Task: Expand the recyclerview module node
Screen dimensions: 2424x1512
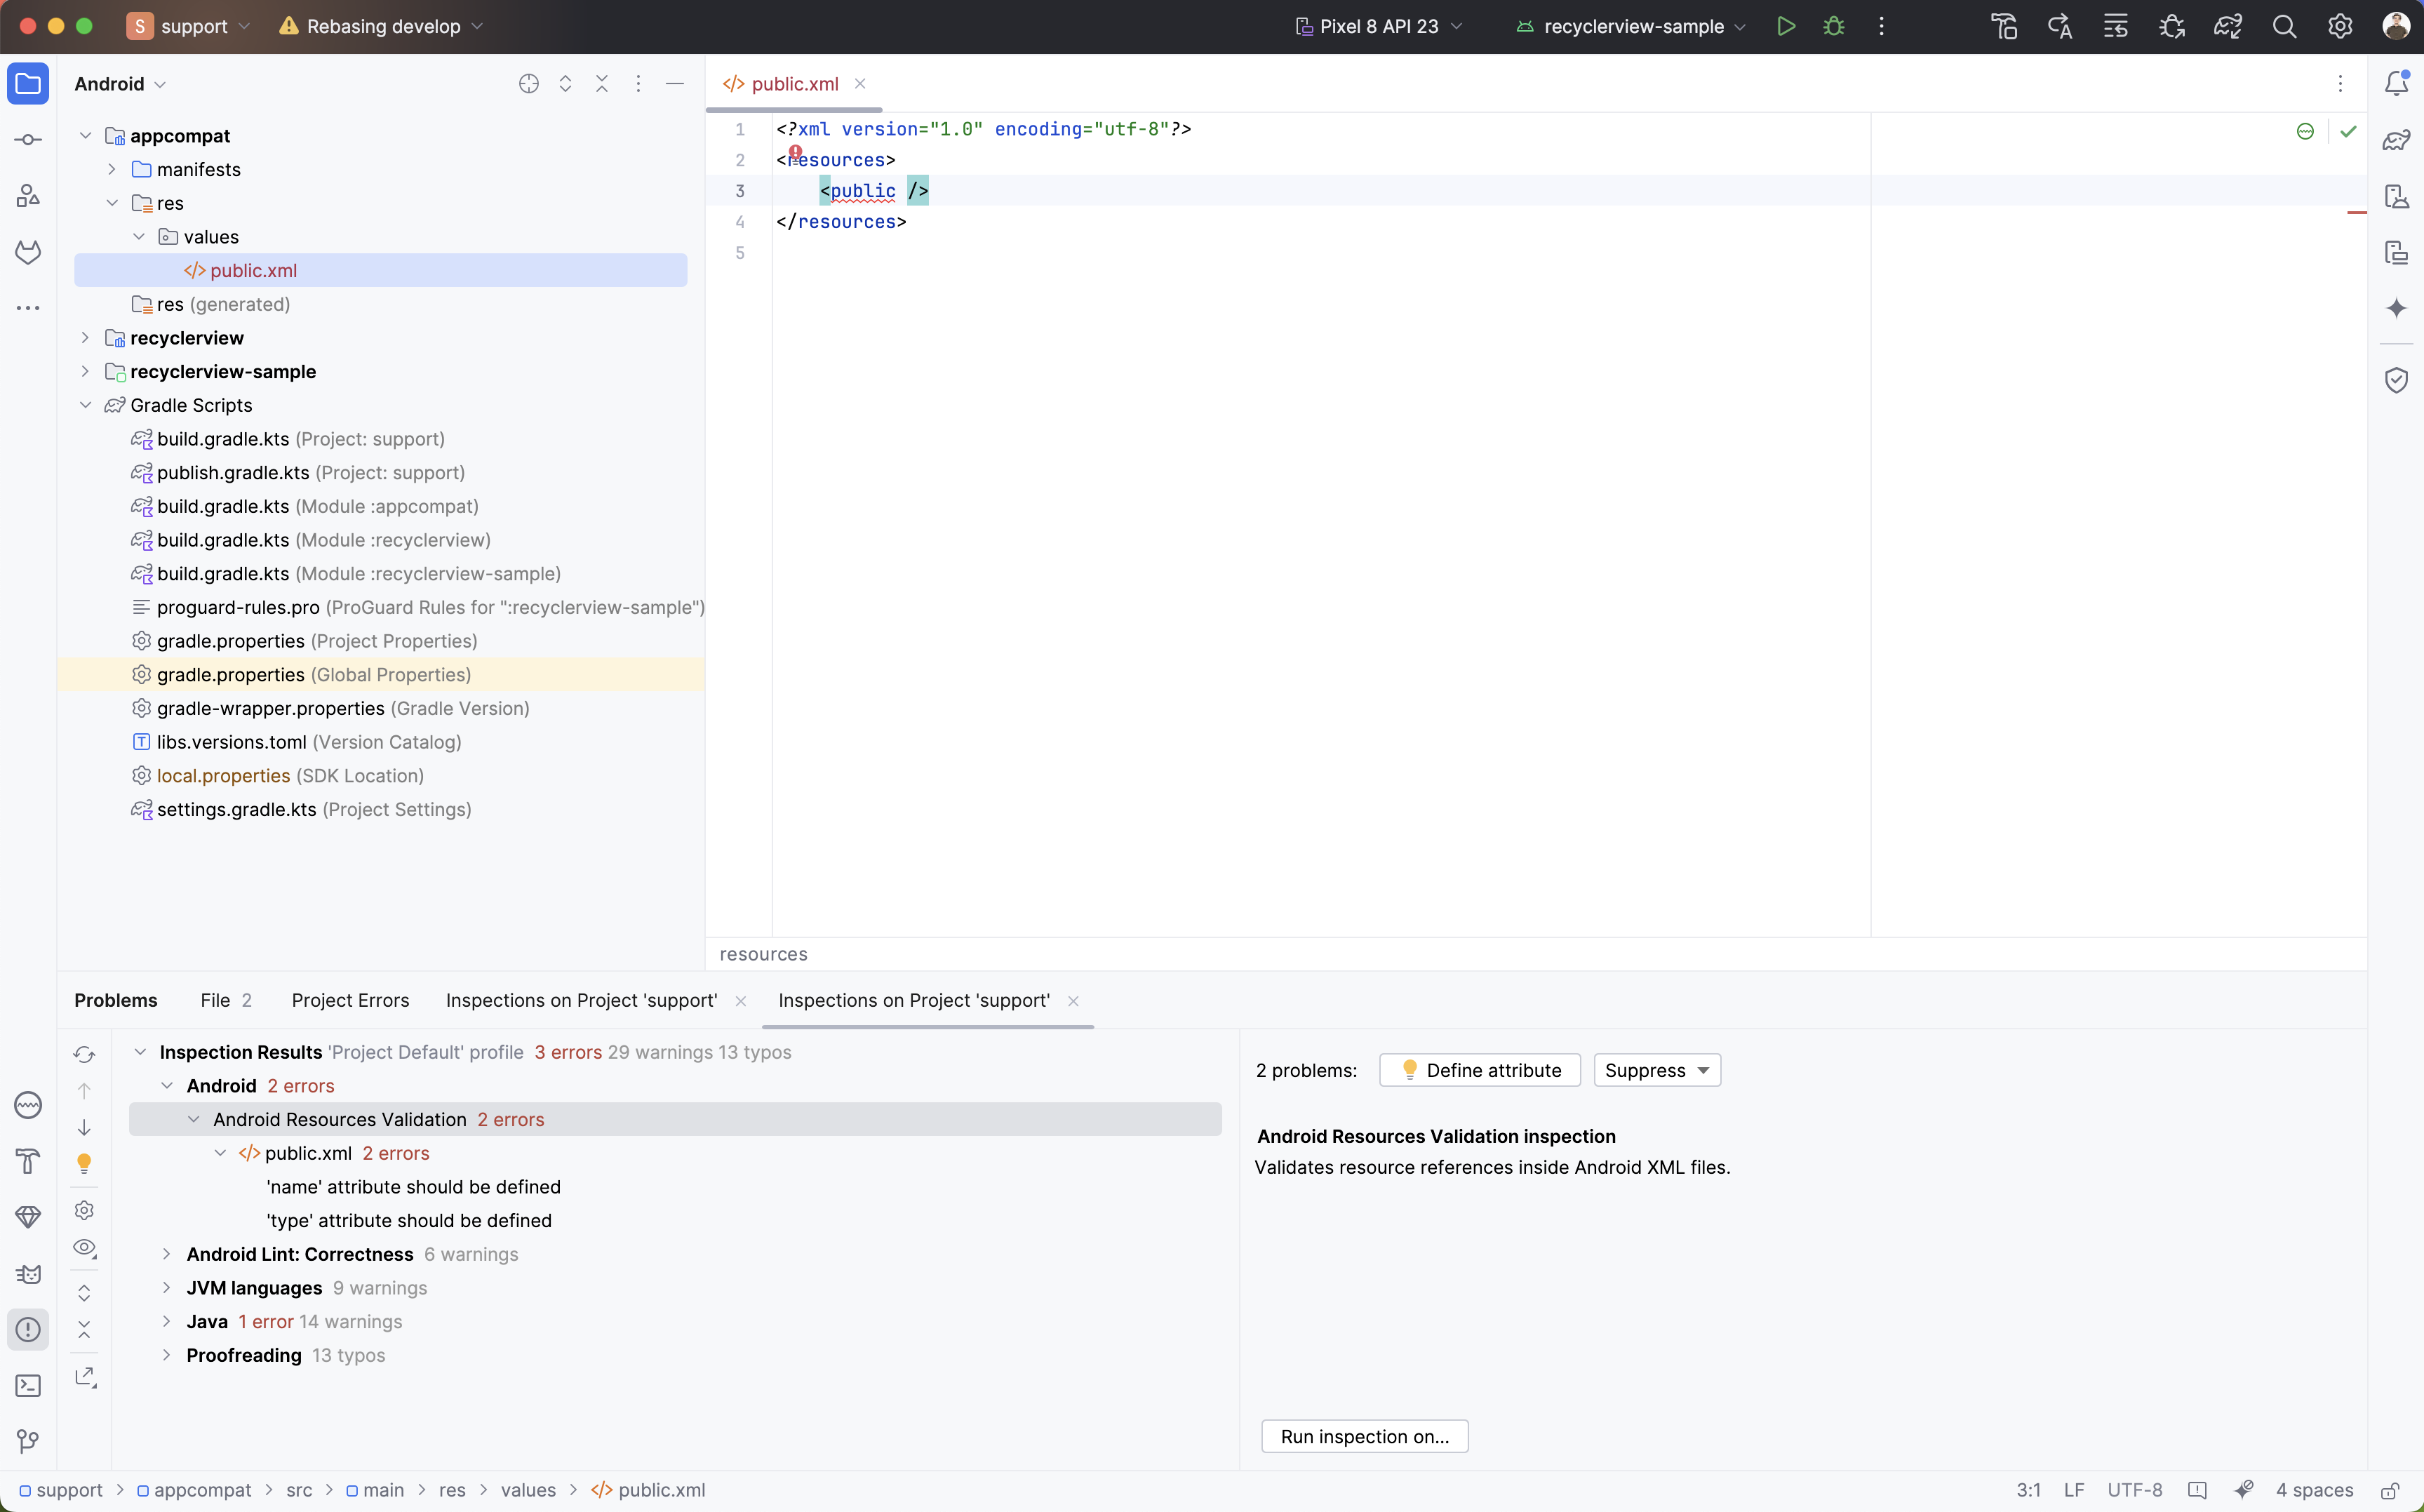Action: [85, 338]
